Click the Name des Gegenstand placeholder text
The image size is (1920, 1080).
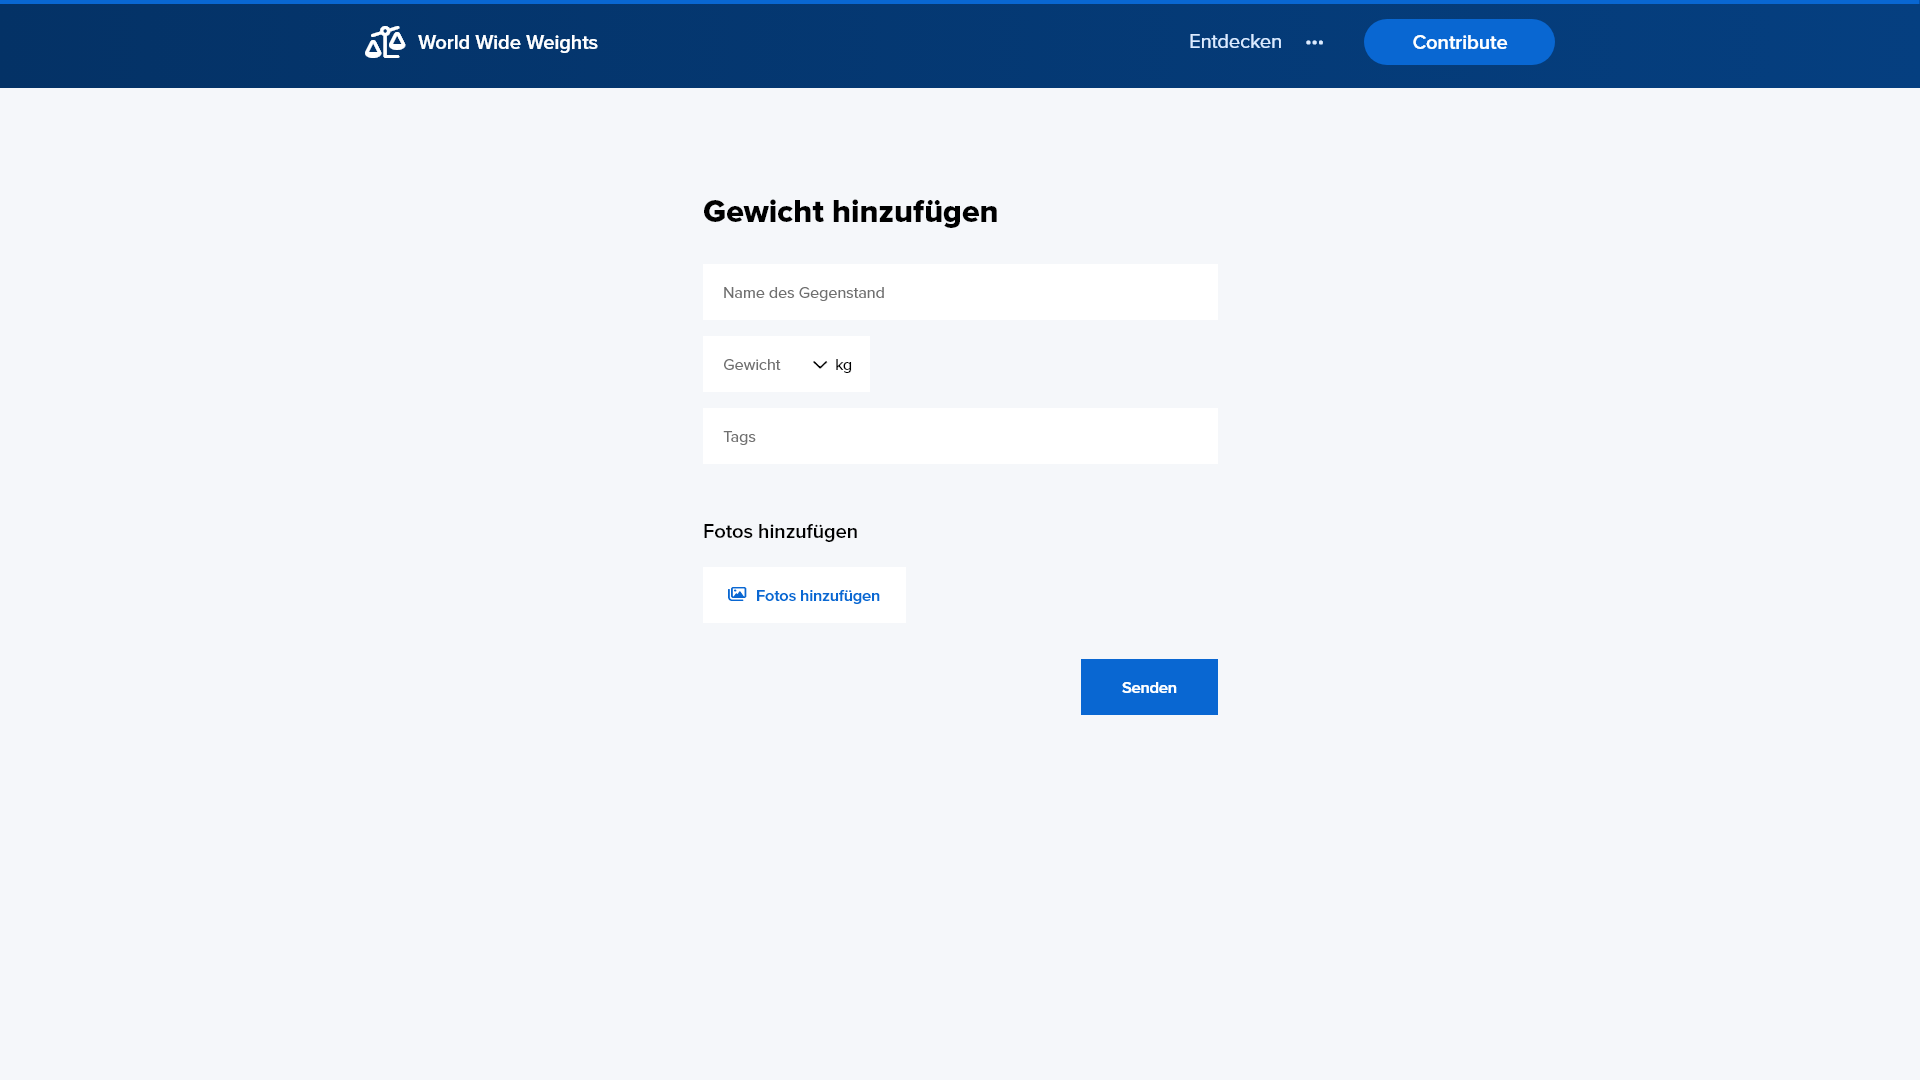tap(803, 293)
